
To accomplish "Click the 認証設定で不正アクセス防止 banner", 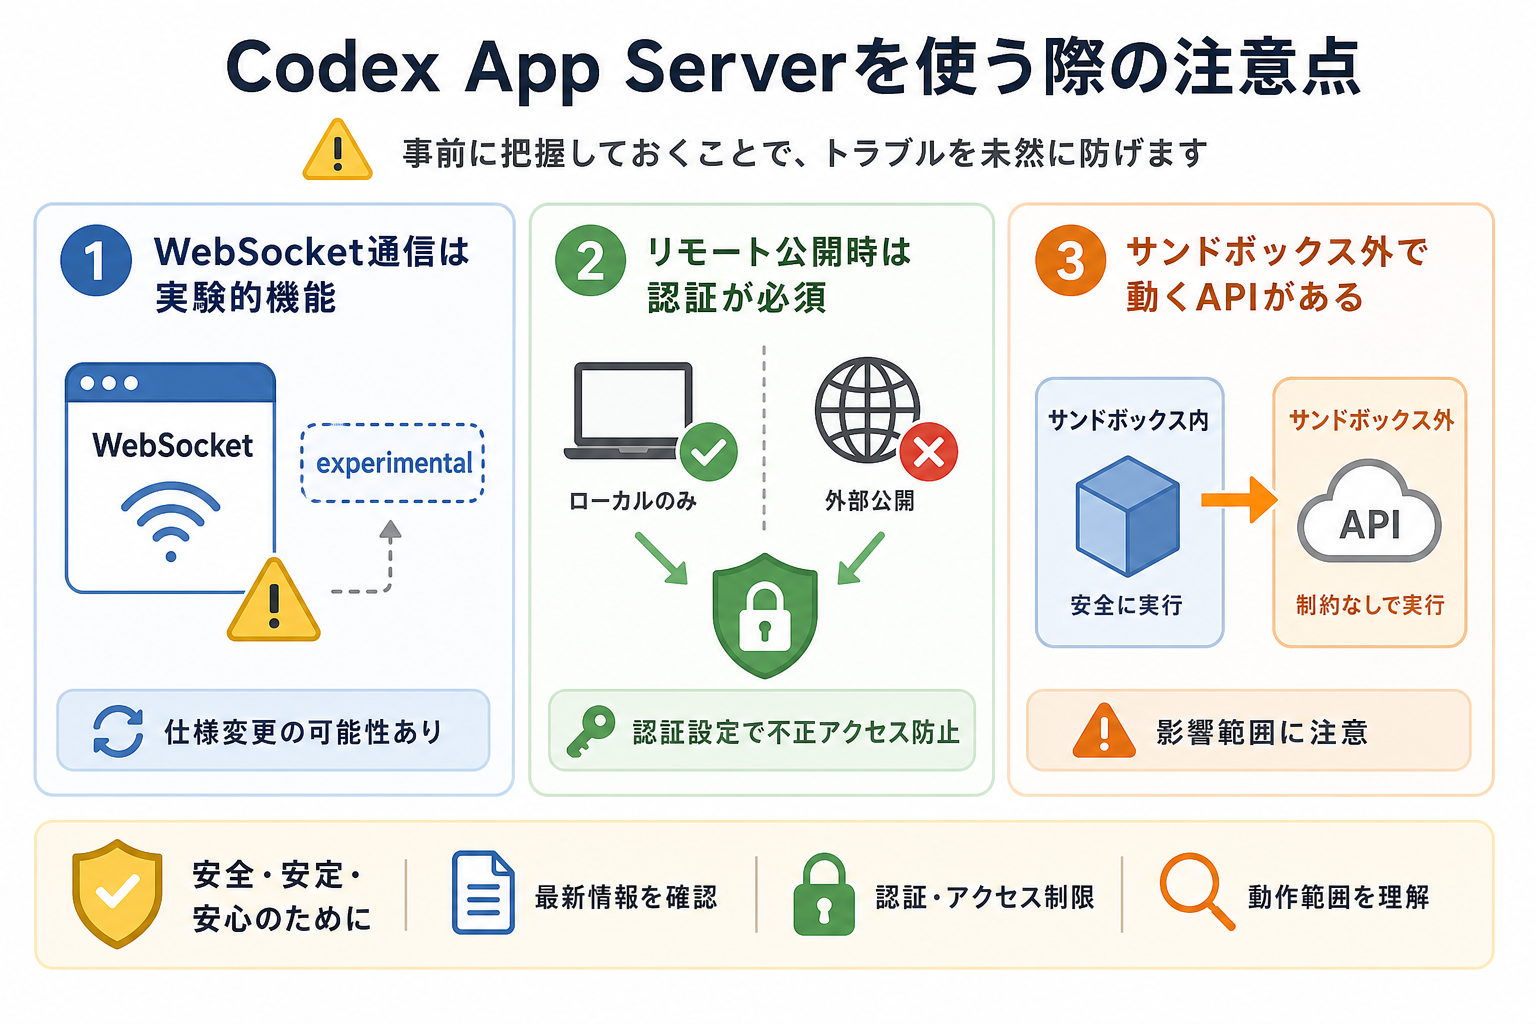I will pos(762,730).
